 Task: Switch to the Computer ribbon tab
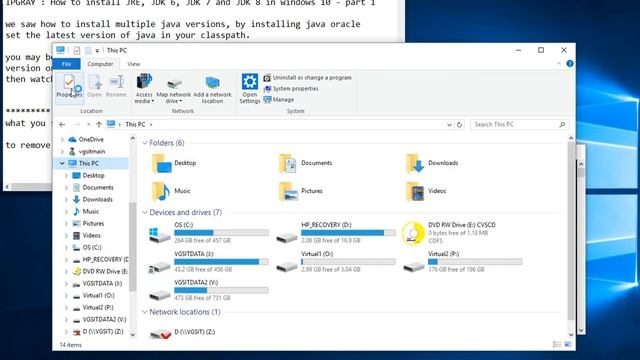[100, 64]
